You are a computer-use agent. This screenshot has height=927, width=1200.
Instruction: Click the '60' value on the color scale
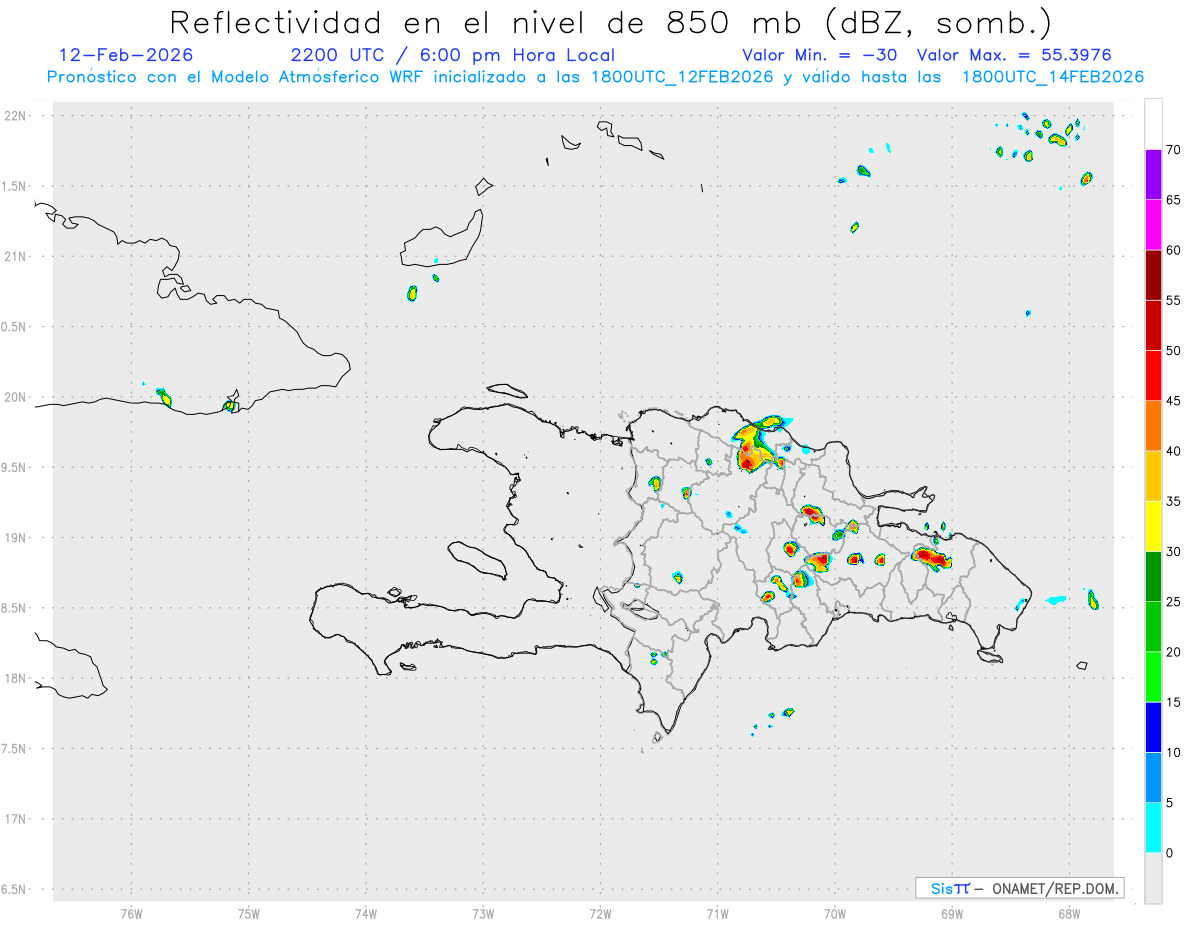tap(1173, 250)
